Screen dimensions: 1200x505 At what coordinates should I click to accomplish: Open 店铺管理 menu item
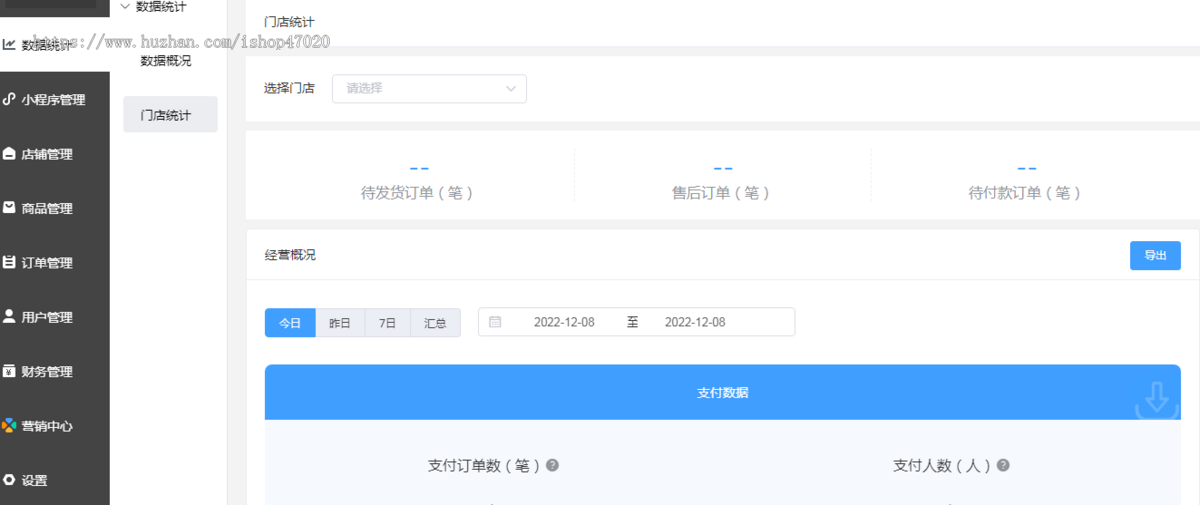[55, 154]
